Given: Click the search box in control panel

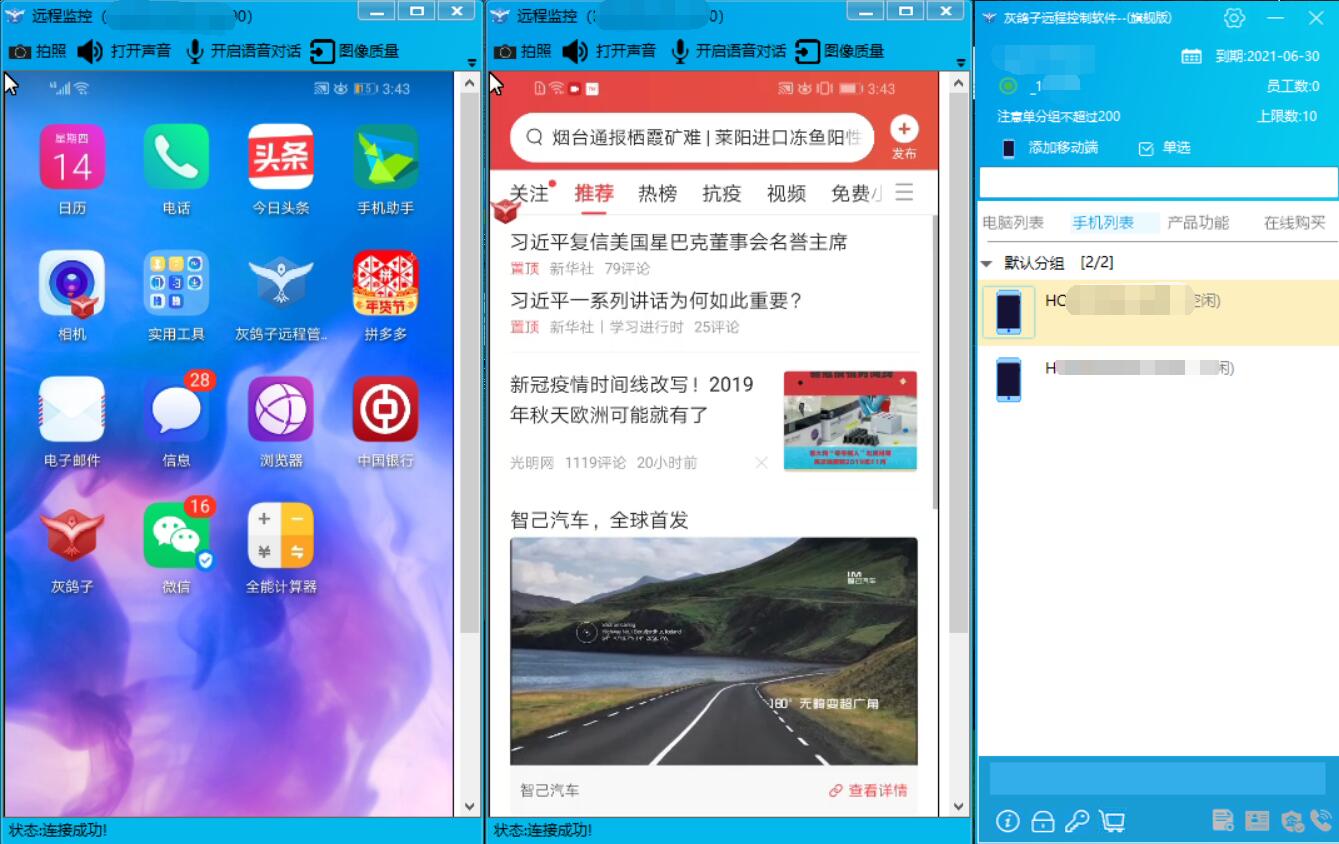Looking at the screenshot, I should point(1157,182).
